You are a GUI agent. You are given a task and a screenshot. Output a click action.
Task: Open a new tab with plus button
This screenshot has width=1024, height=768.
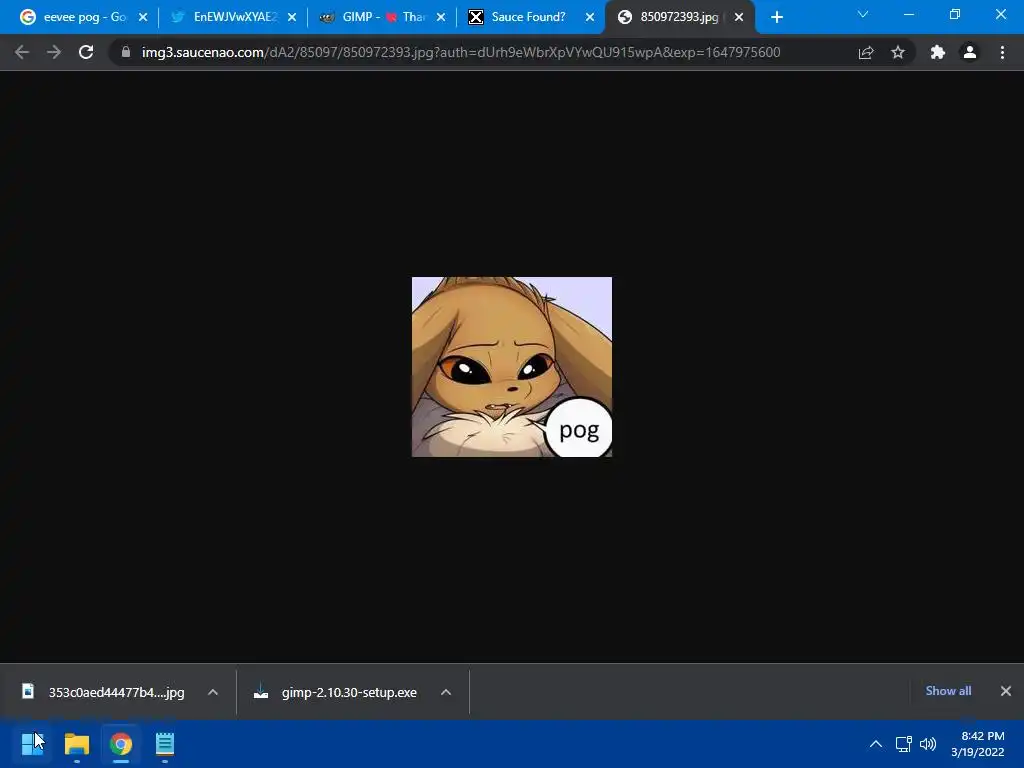776,17
